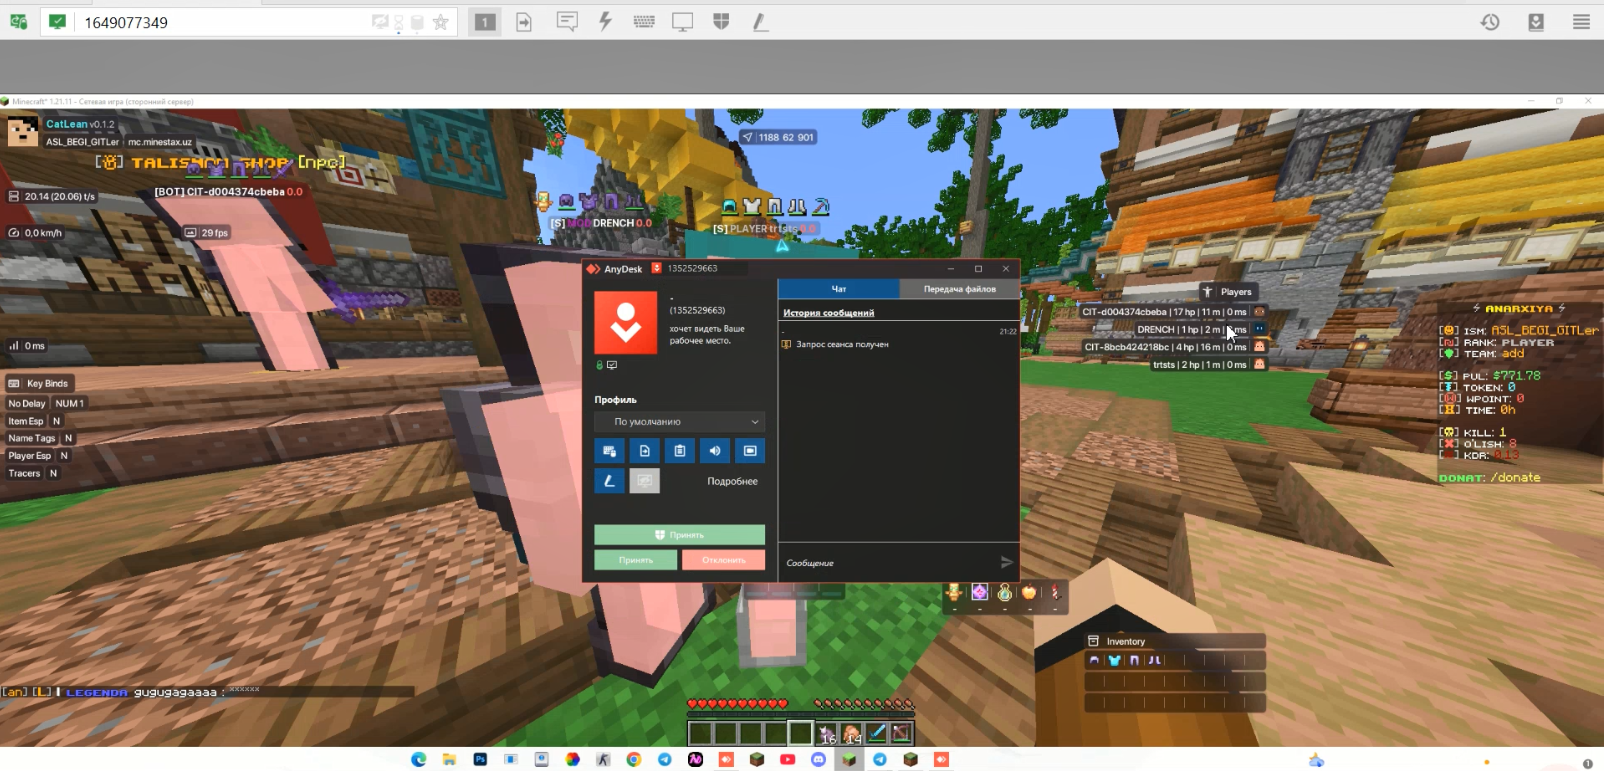The width and height of the screenshot is (1604, 771).
Task: Select monitor number 1 button
Action: [485, 22]
